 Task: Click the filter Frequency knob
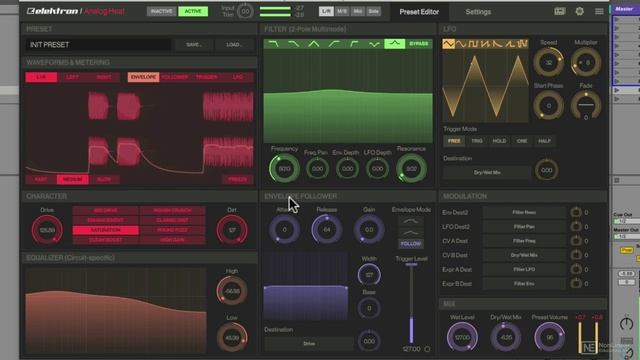[x=284, y=168]
